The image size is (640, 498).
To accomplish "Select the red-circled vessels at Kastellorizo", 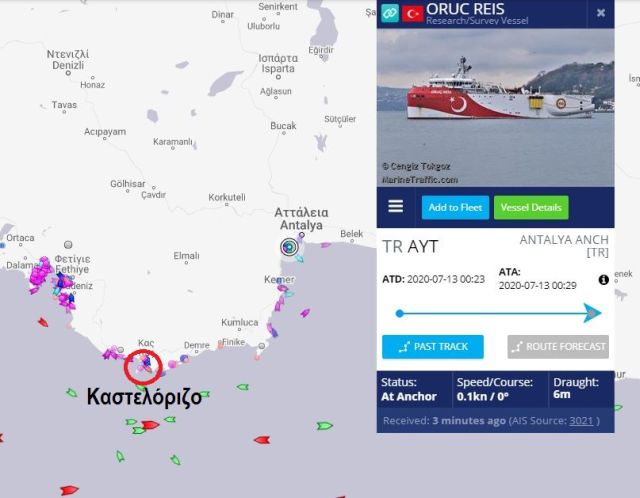I will pyautogui.click(x=143, y=367).
